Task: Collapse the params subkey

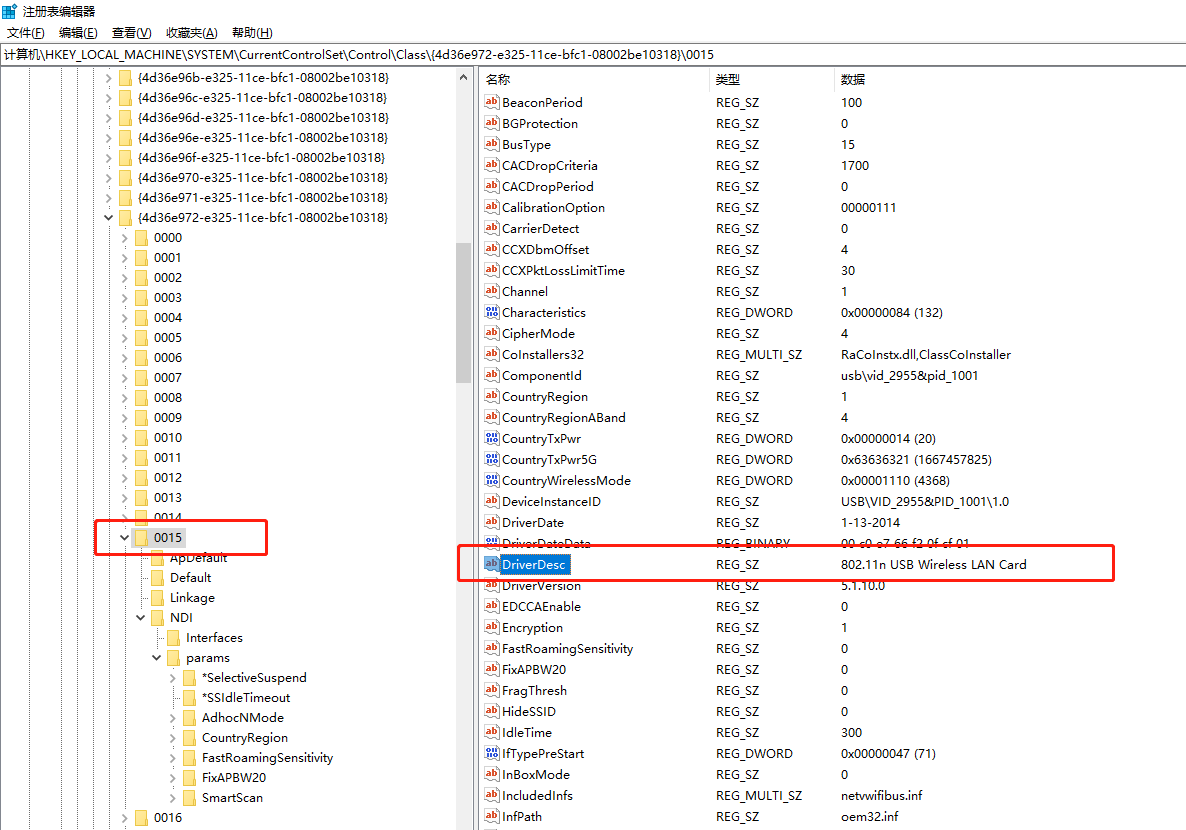Action: click(157, 658)
